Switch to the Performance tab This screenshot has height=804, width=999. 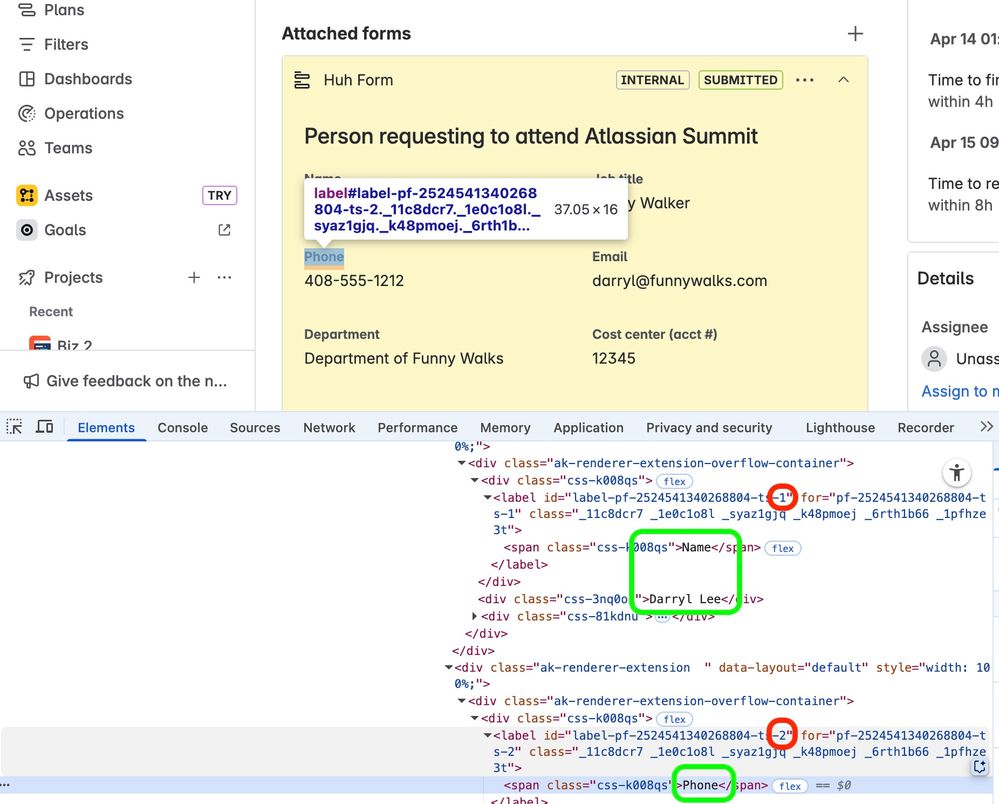tap(417, 427)
